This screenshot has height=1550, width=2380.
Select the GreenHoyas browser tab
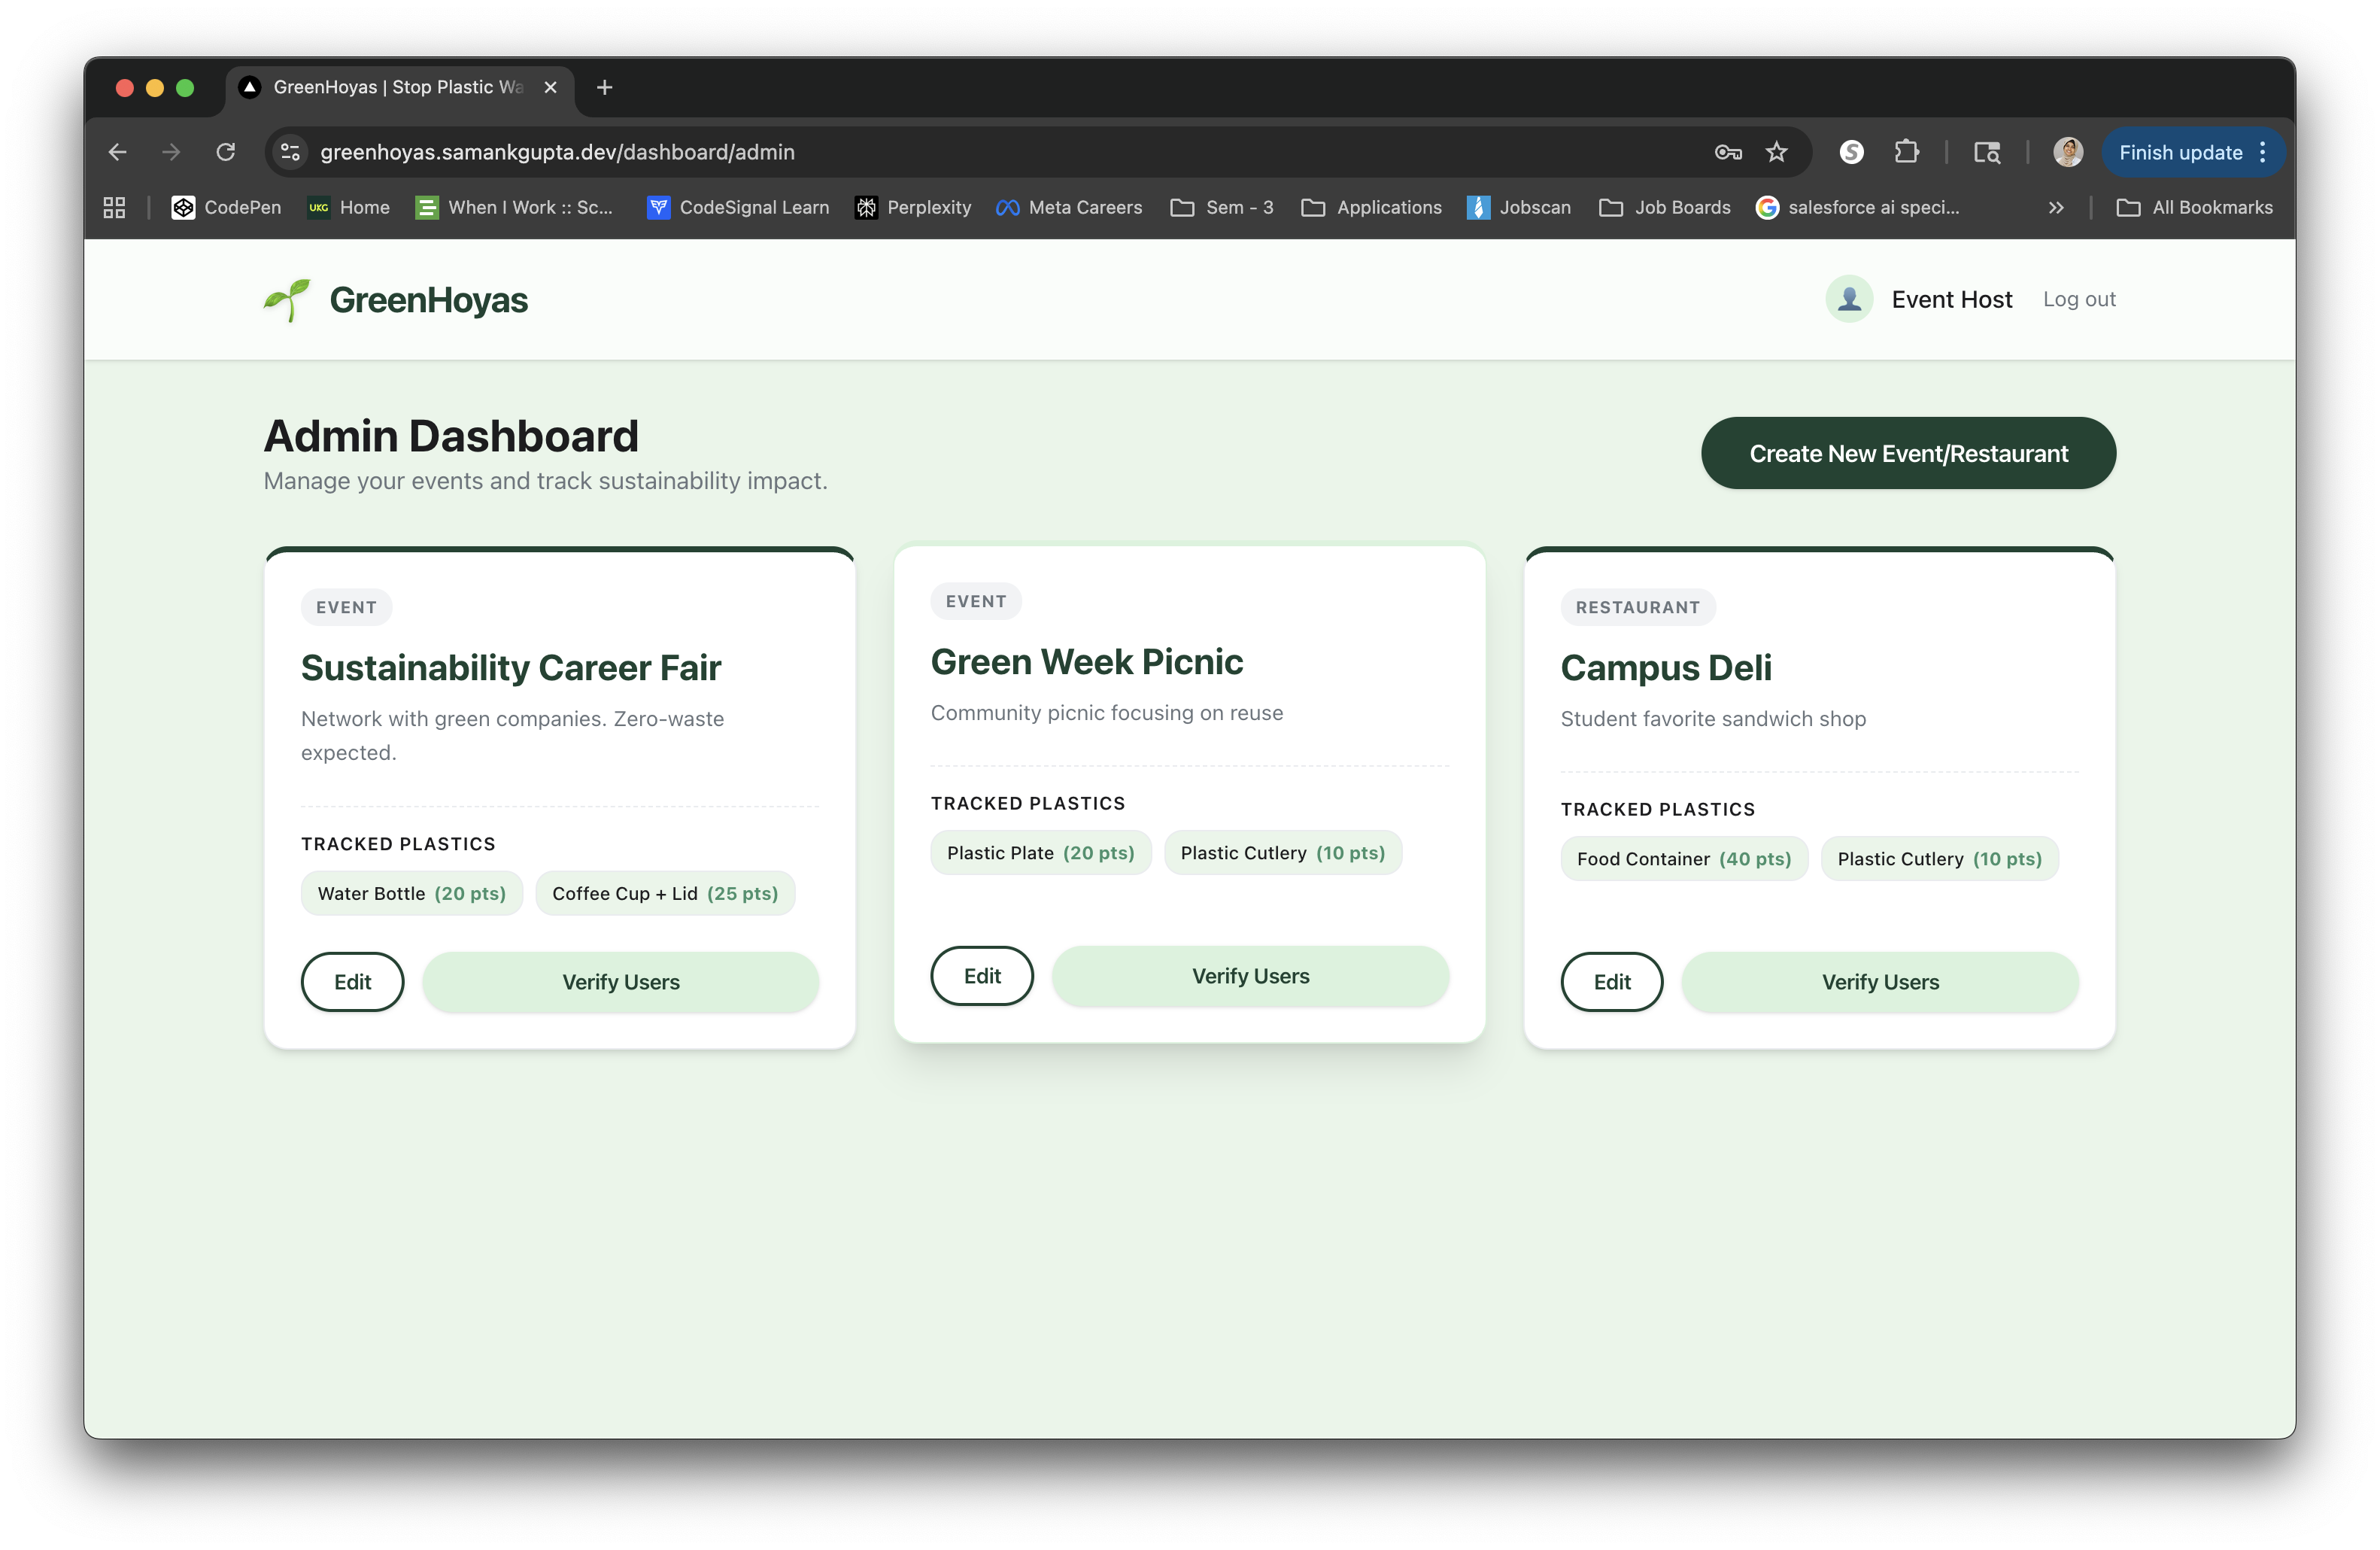coord(397,87)
